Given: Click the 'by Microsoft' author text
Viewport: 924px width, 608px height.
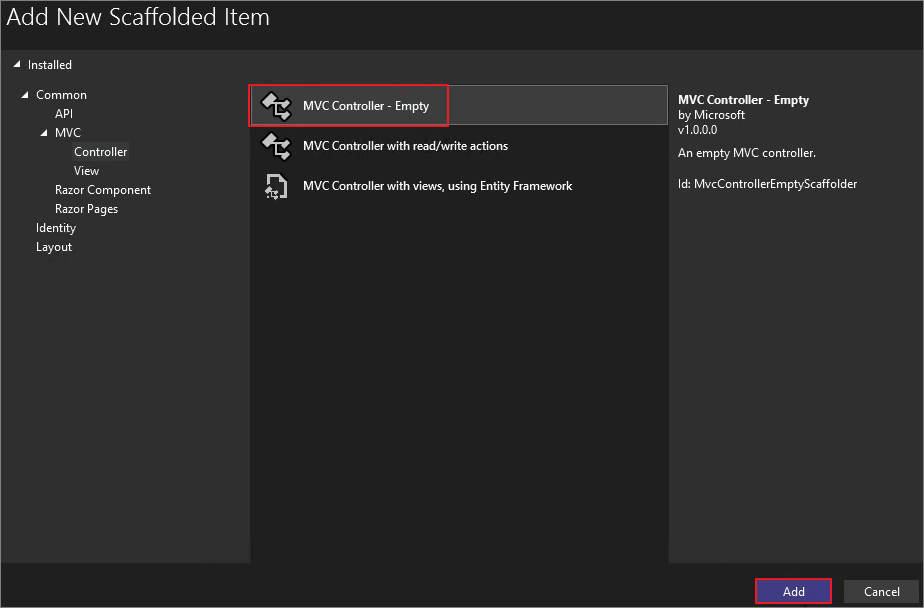Looking at the screenshot, I should [x=711, y=115].
